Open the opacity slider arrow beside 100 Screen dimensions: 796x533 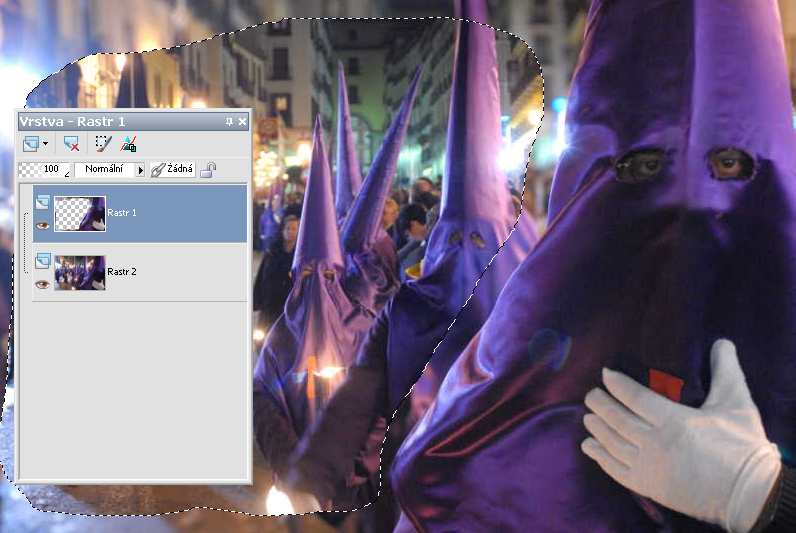[67, 174]
